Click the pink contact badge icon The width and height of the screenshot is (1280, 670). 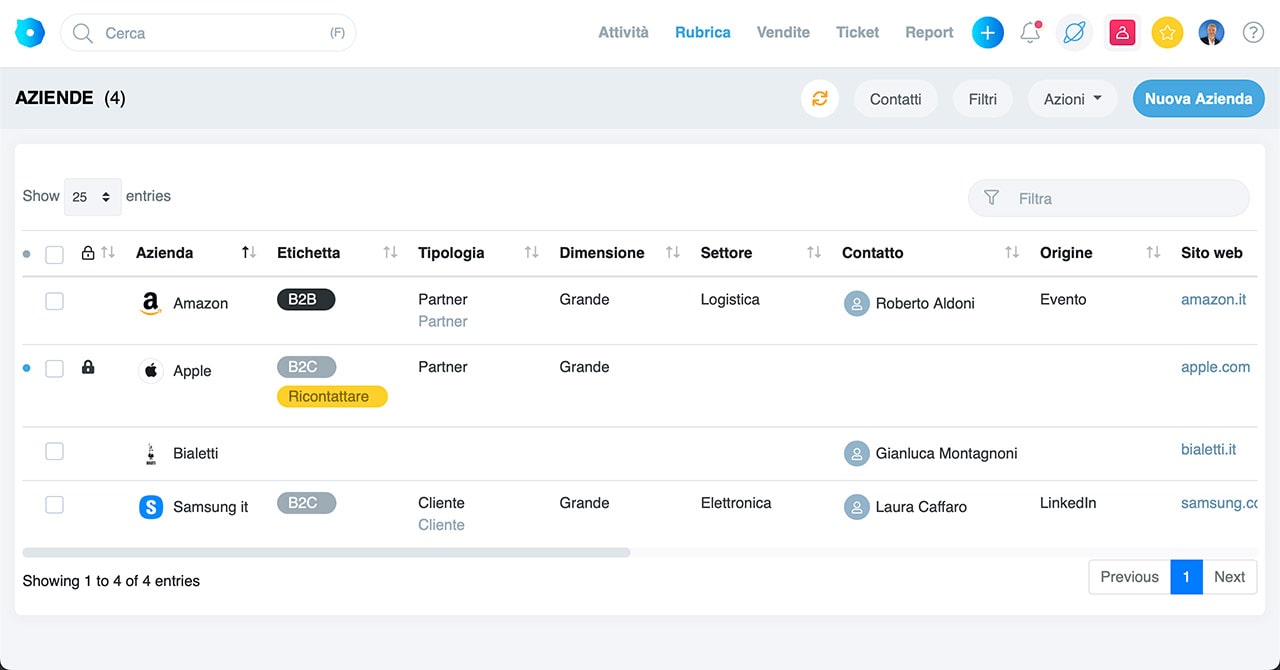[1122, 33]
